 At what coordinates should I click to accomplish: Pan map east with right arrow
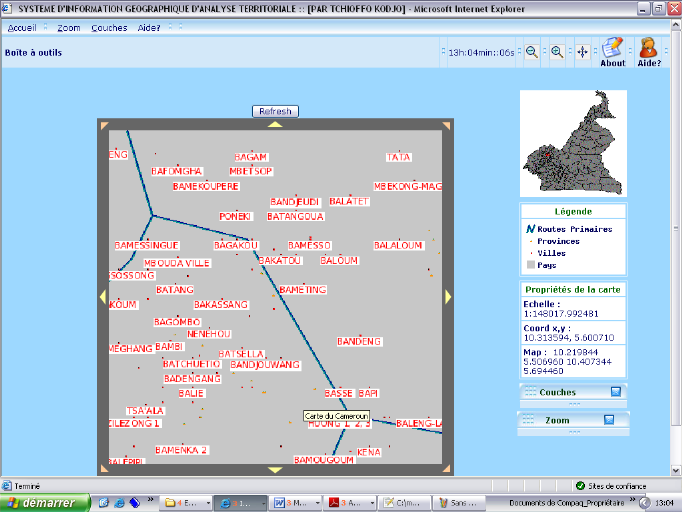pos(448,296)
